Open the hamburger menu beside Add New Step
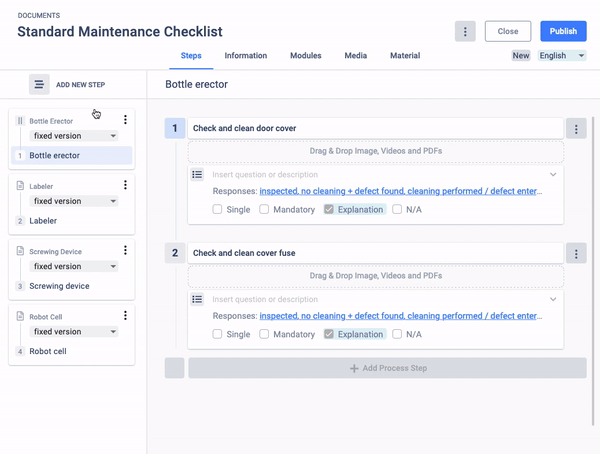 click(x=39, y=84)
